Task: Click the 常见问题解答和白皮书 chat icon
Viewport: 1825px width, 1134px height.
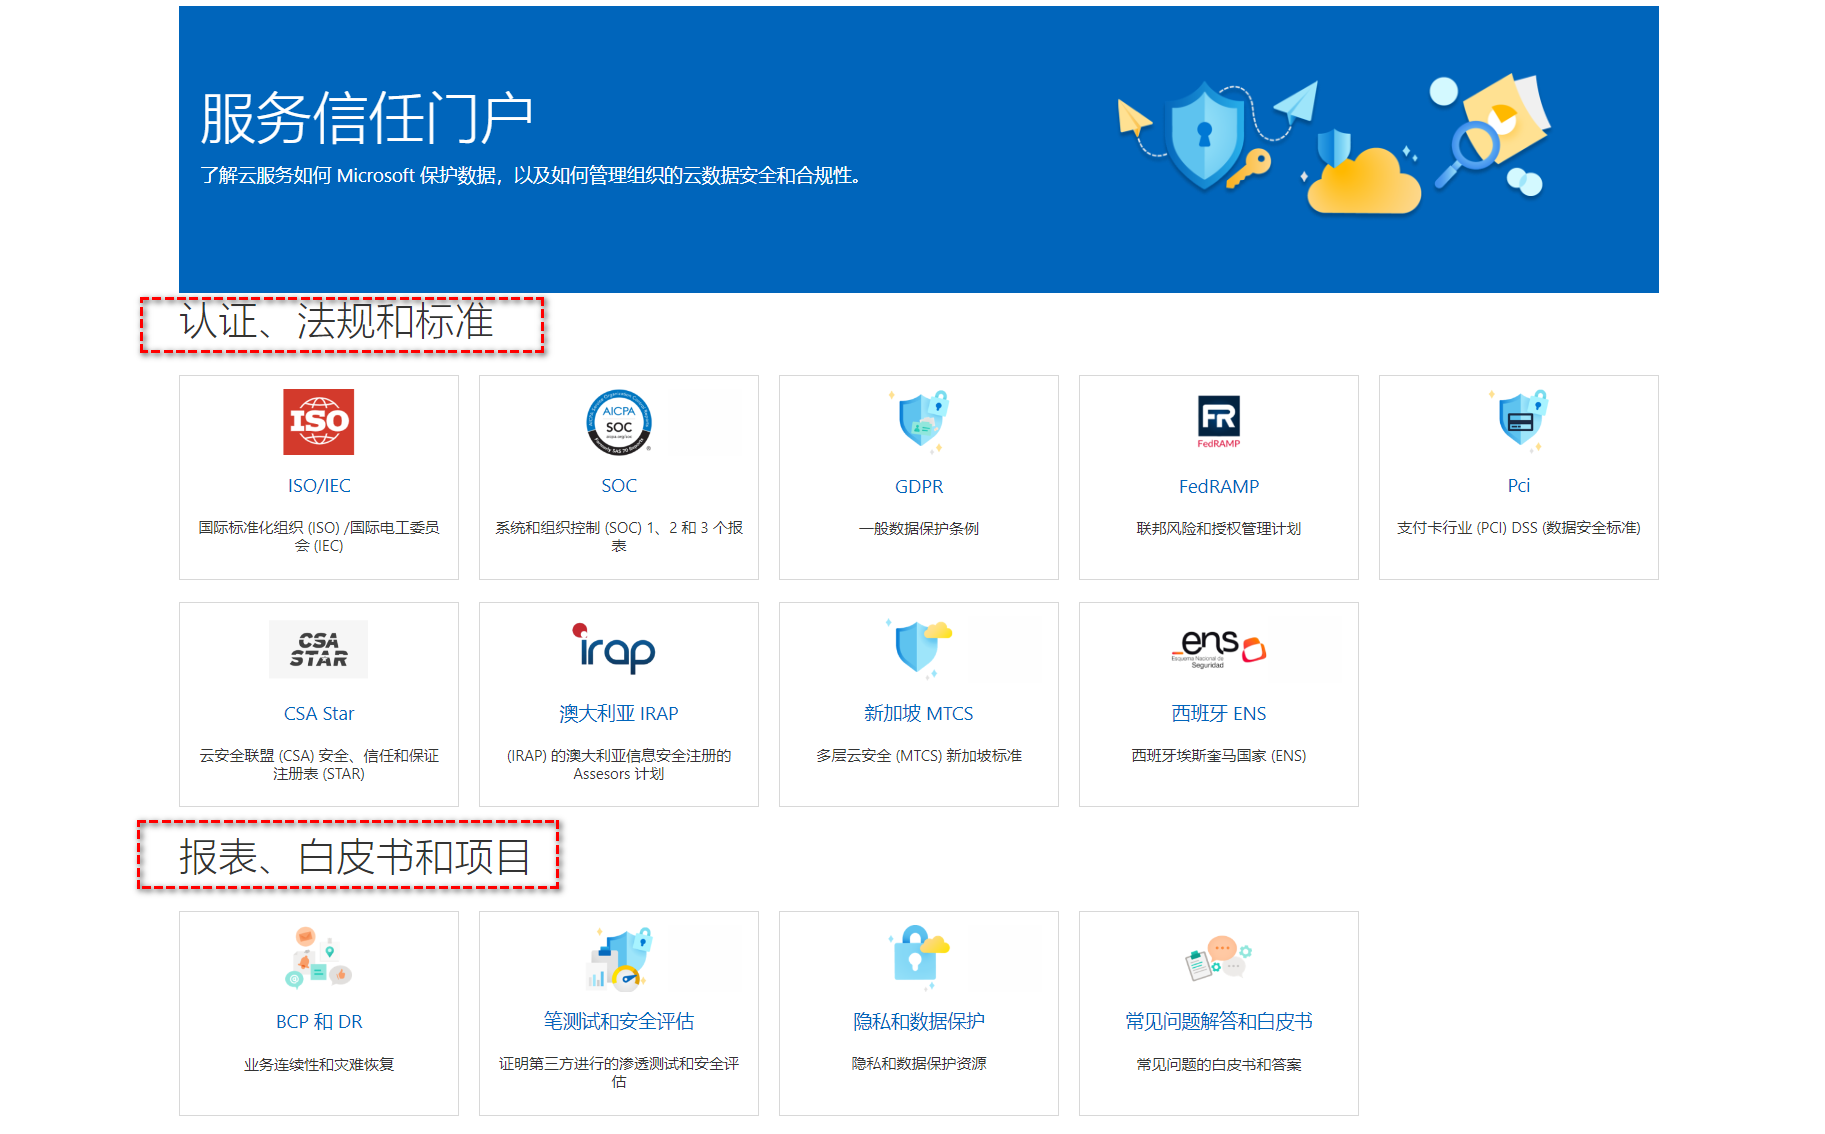Action: [1219, 958]
